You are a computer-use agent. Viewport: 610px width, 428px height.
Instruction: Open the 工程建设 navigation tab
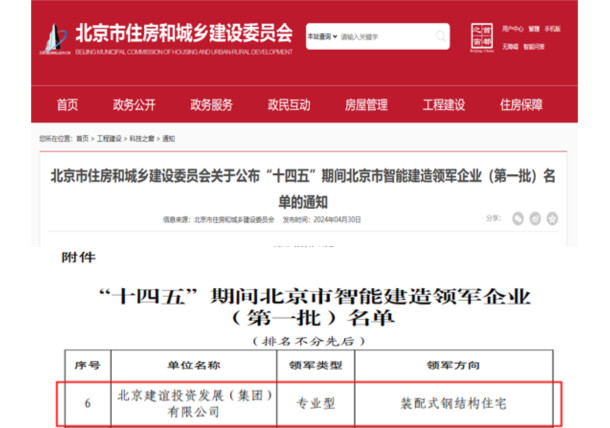coord(444,105)
